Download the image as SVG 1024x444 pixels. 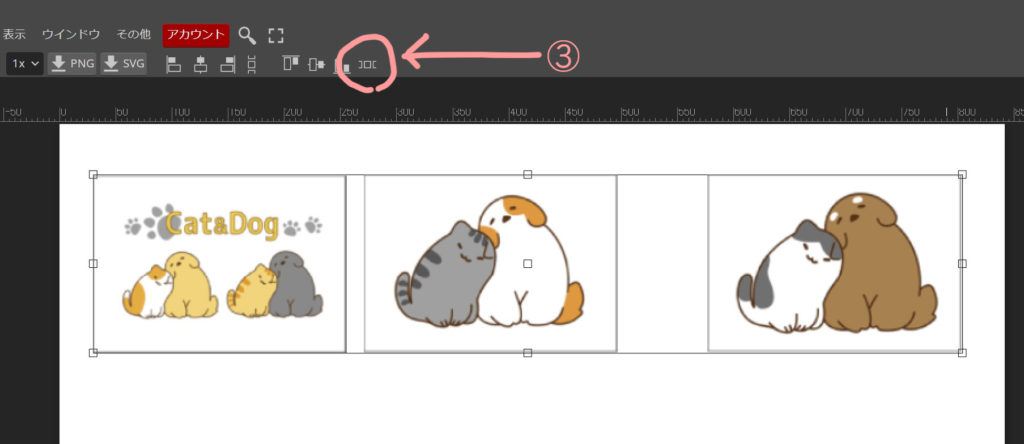tap(123, 64)
